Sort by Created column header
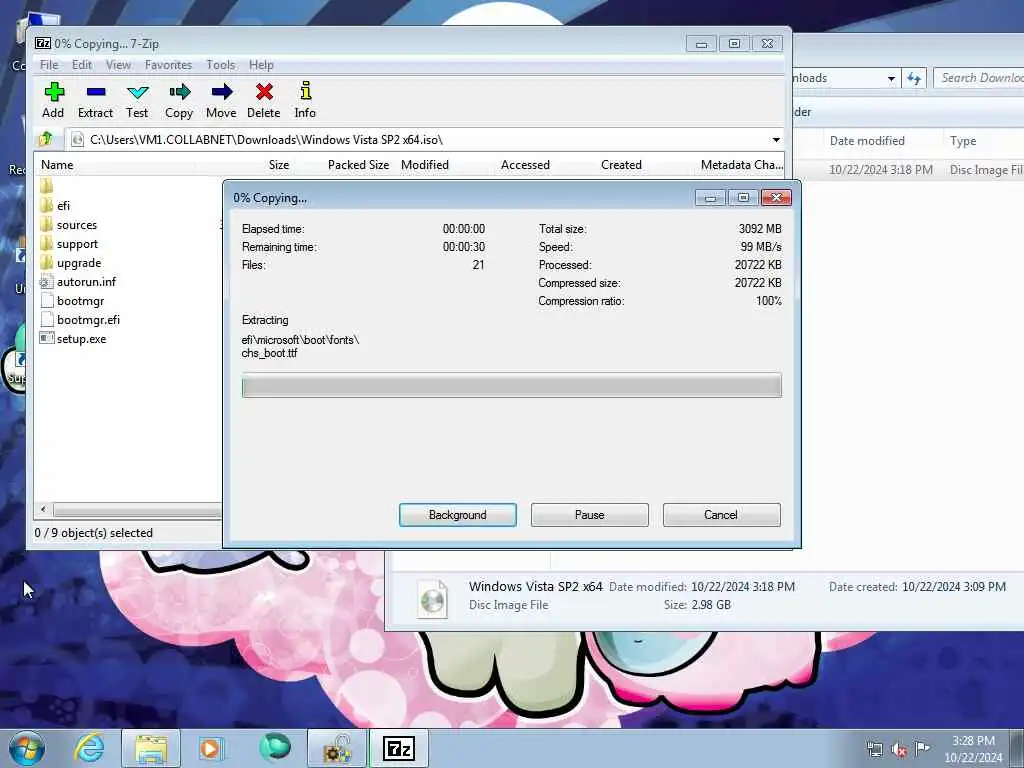 click(x=621, y=165)
